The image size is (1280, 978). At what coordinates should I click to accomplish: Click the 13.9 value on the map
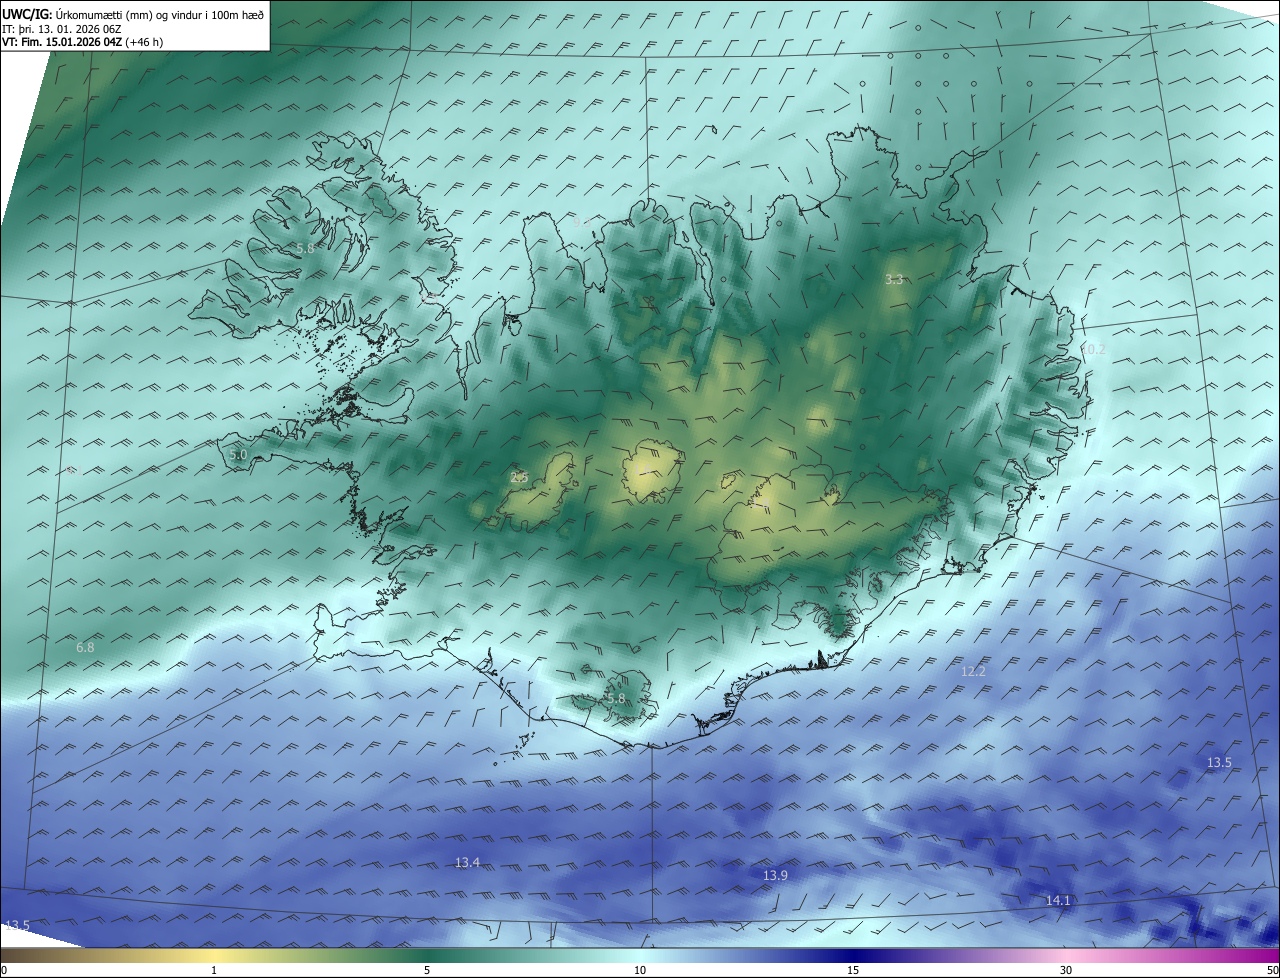(775, 875)
